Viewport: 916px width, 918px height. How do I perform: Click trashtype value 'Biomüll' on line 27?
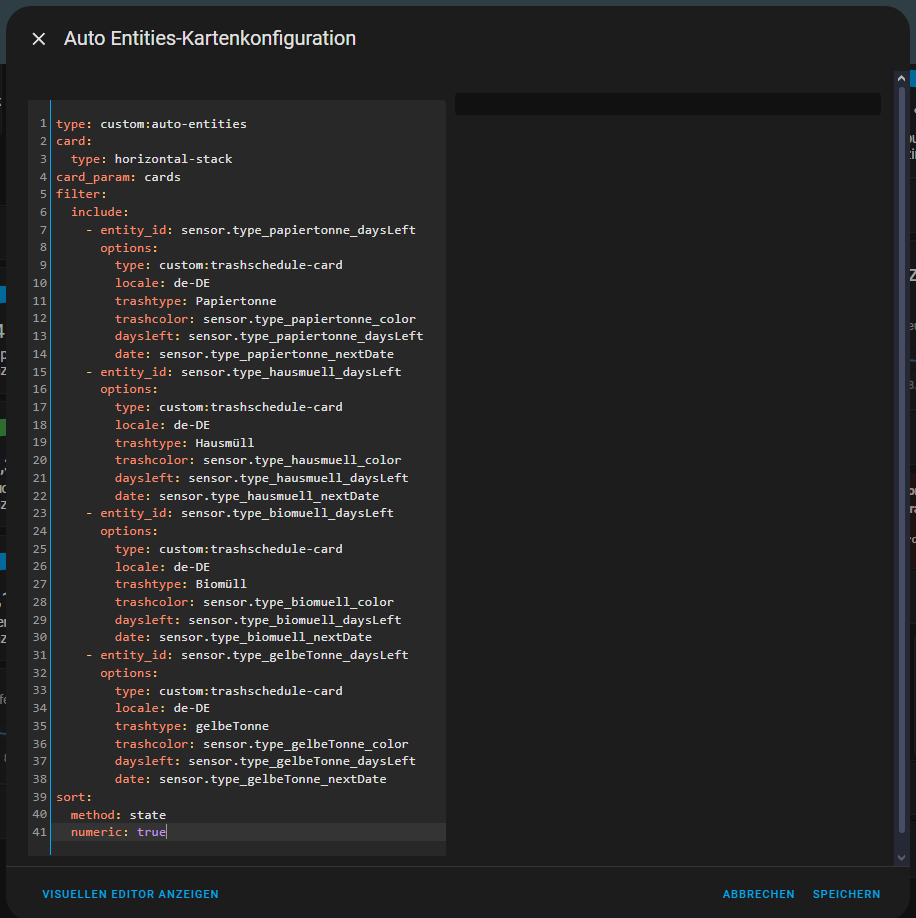[x=221, y=584]
